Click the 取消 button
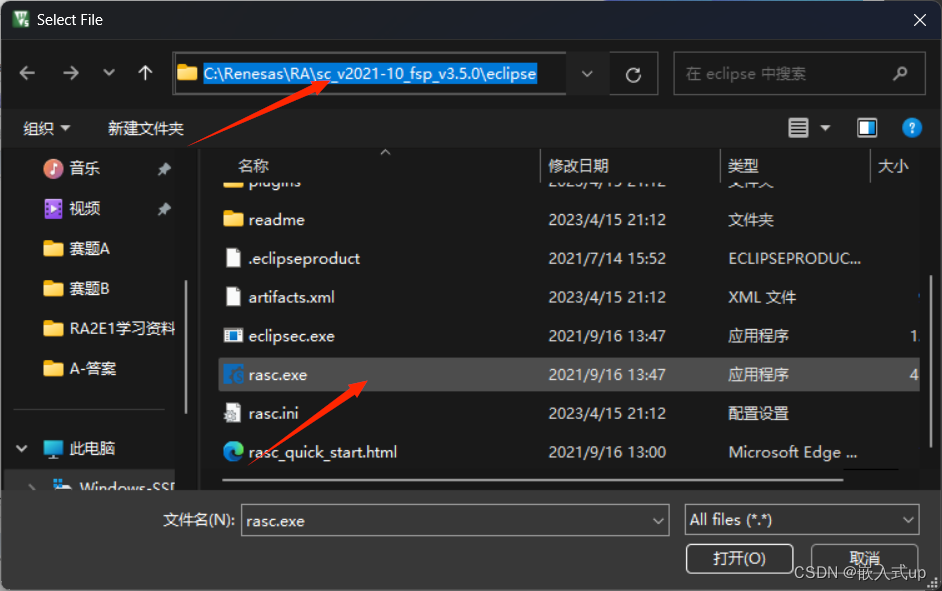This screenshot has height=591, width=942. [864, 559]
